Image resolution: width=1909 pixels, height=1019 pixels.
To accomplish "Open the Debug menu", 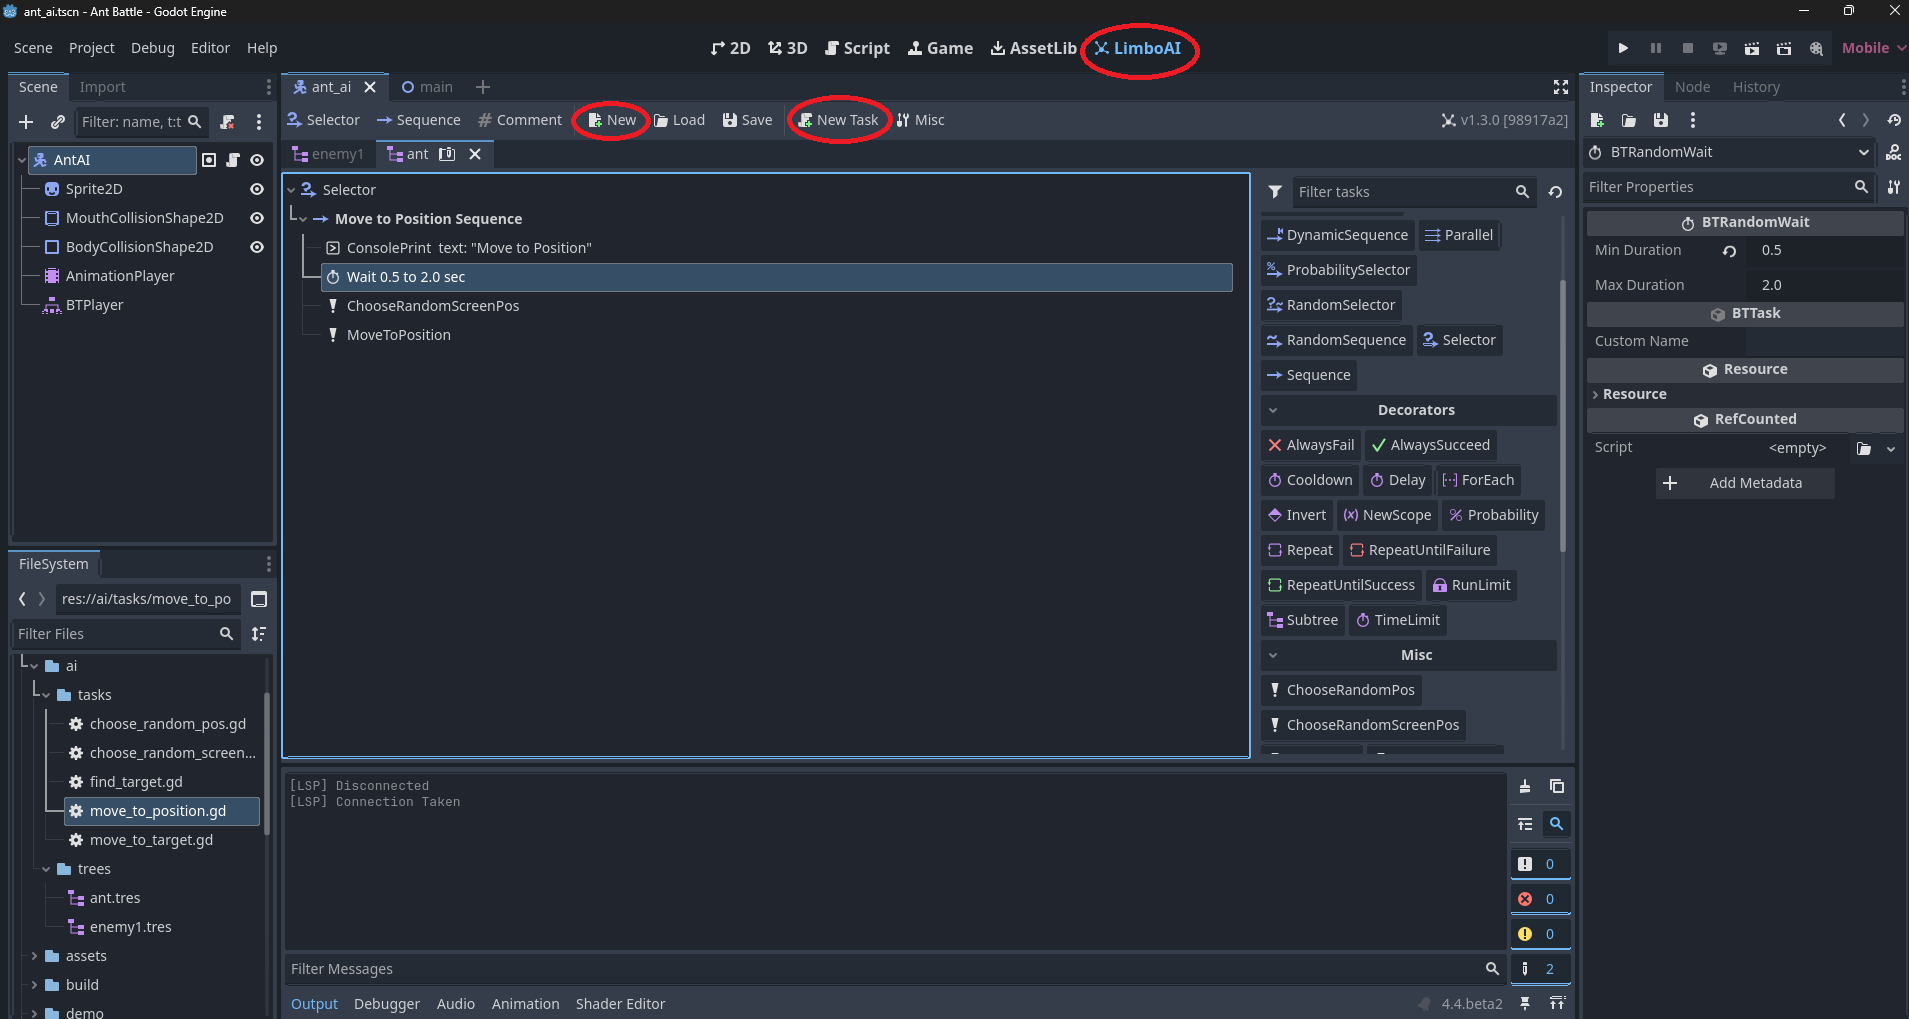I will coord(153,48).
